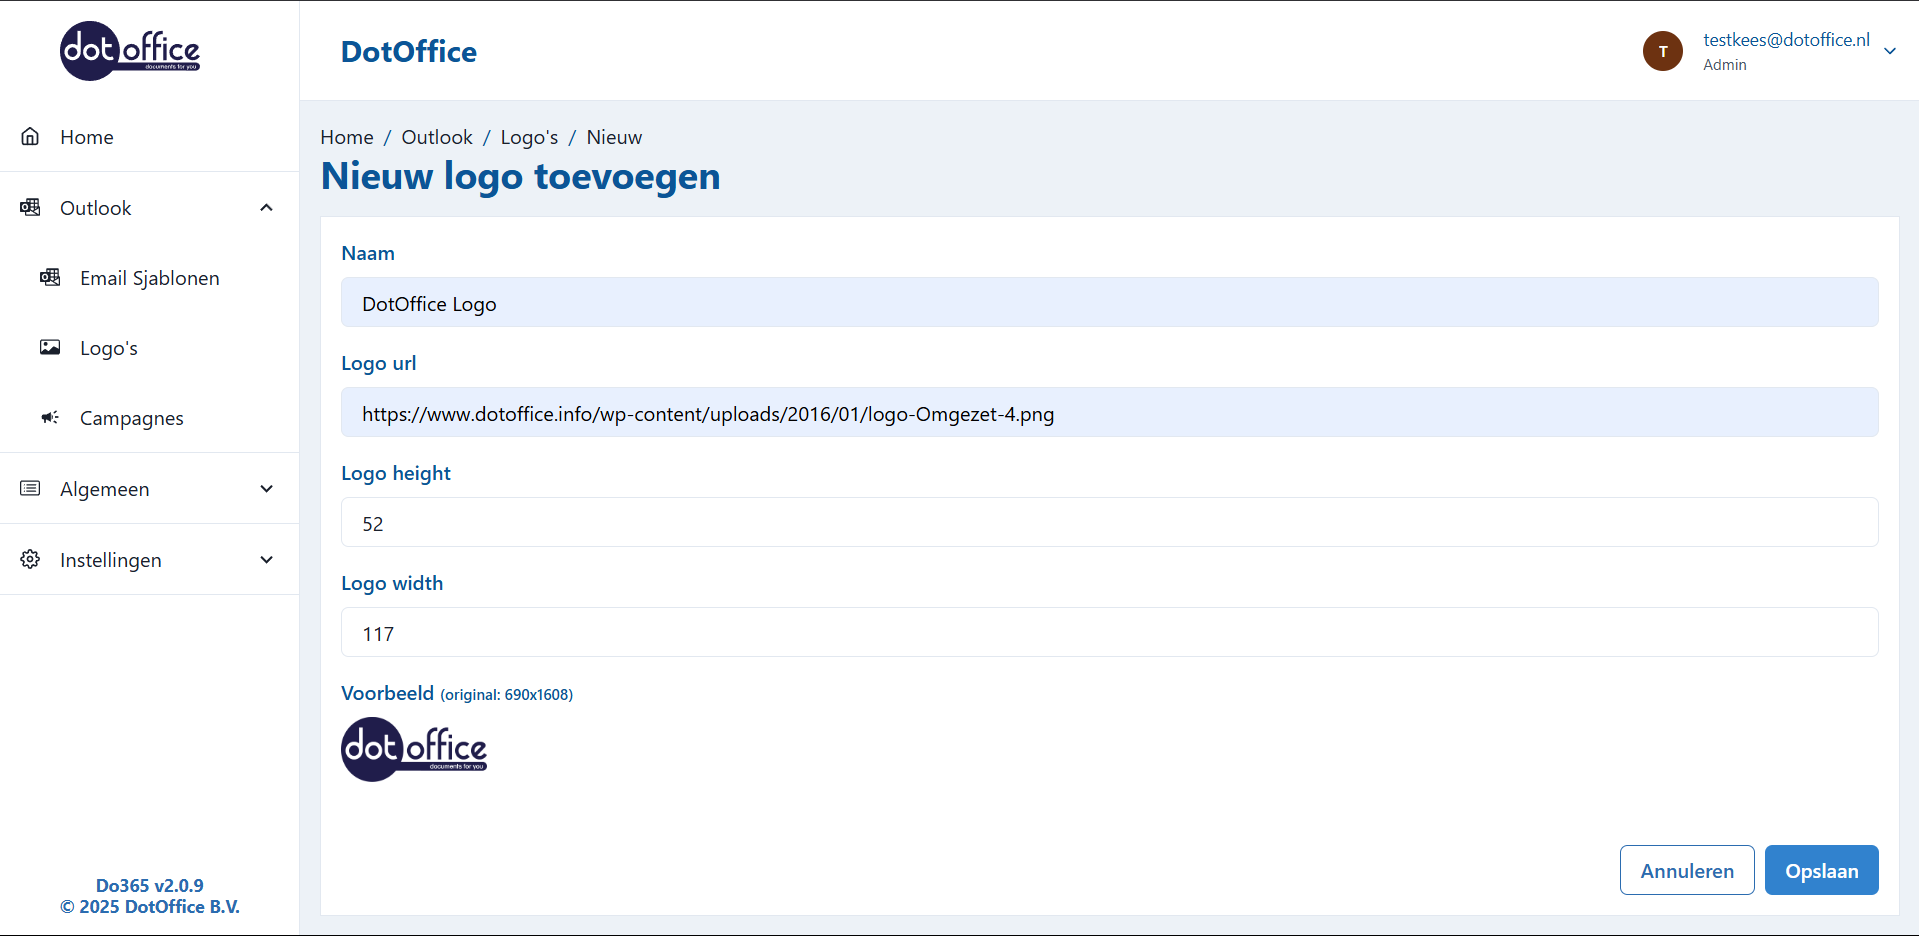Viewport: 1919px width, 936px height.
Task: Click the Email Sjablonen icon
Action: tap(50, 277)
